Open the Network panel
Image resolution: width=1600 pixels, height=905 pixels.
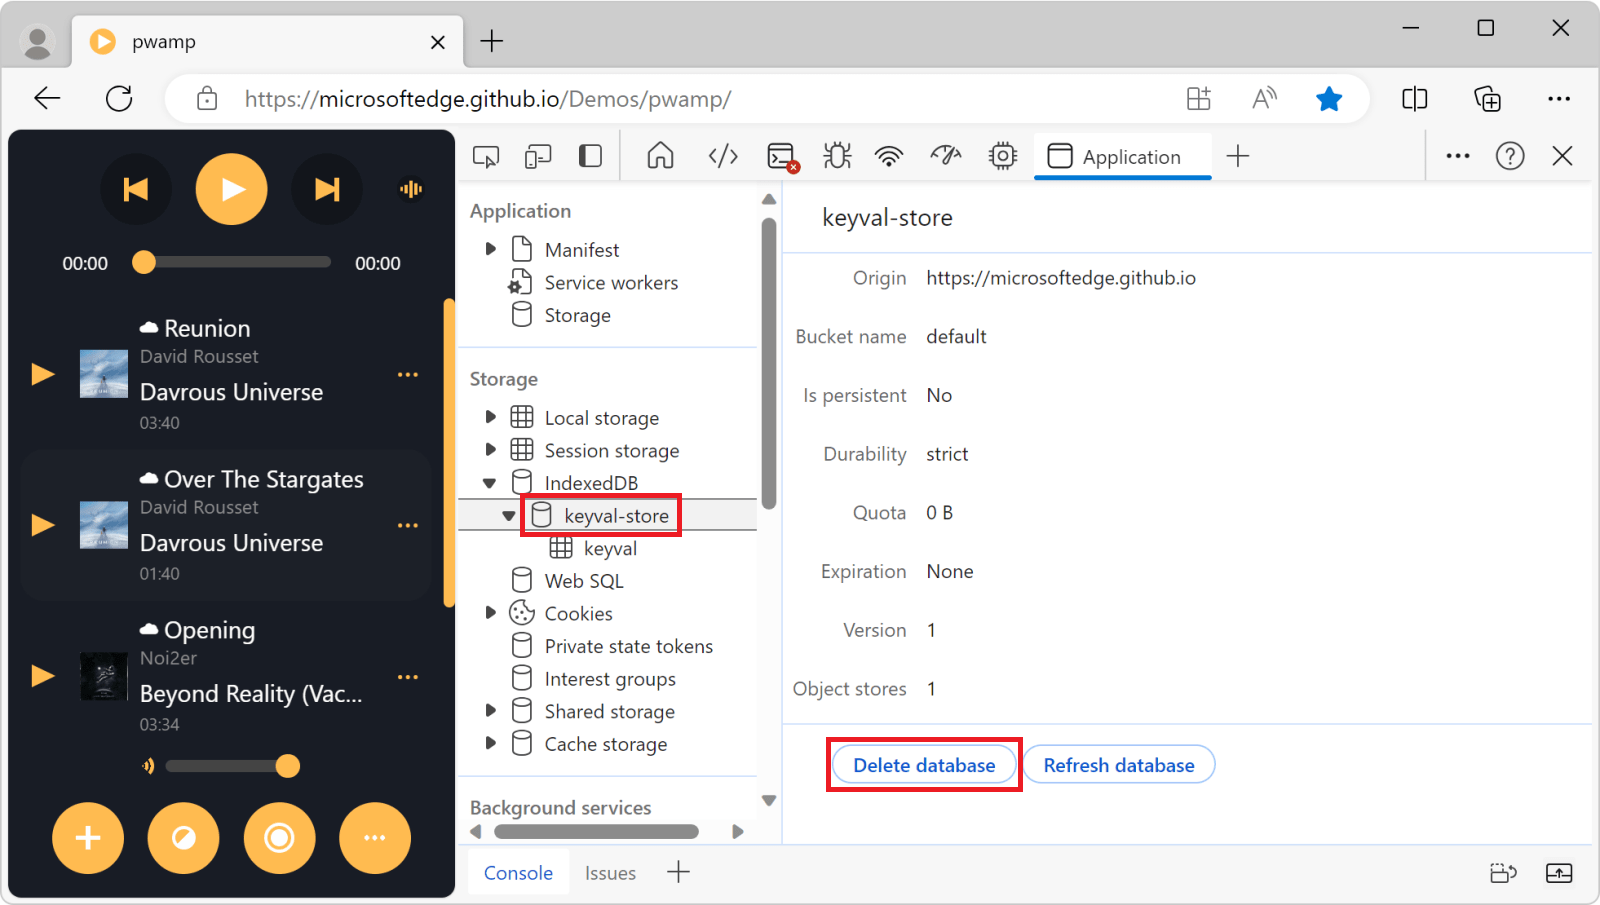coord(889,156)
